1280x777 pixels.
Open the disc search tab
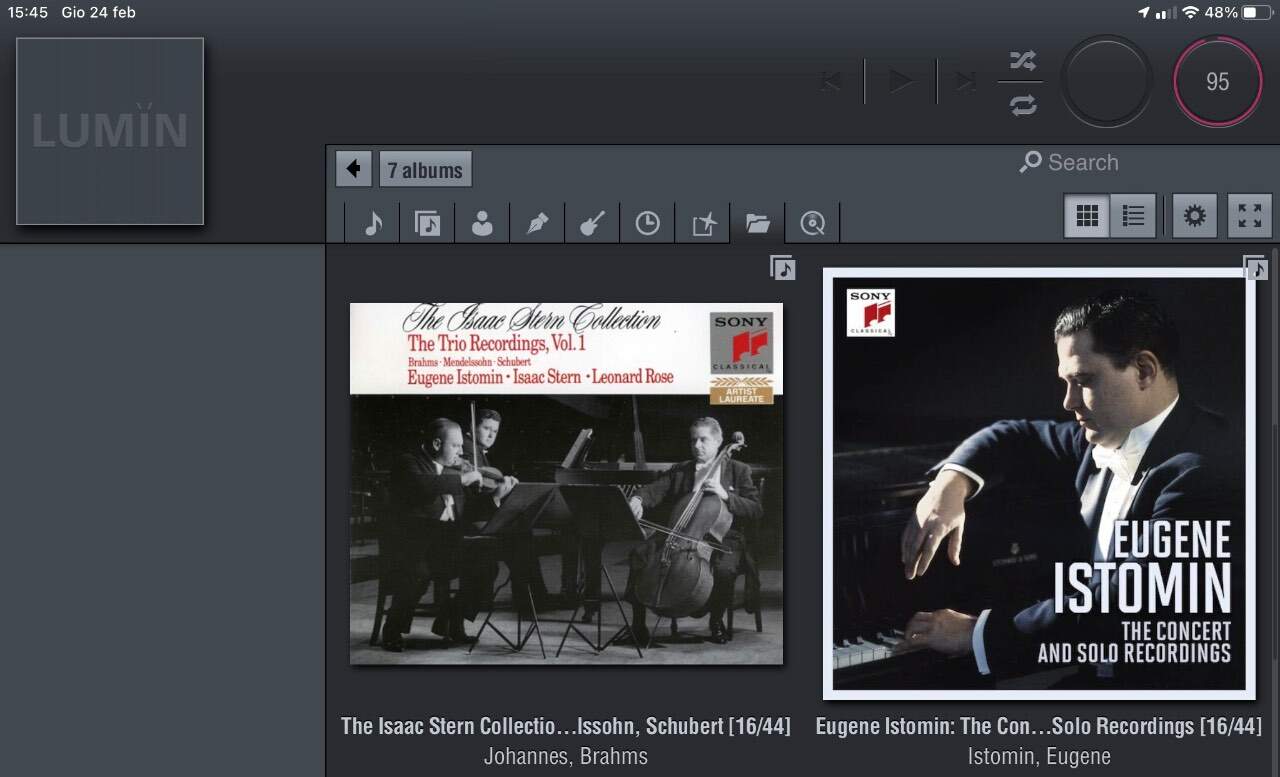point(813,223)
